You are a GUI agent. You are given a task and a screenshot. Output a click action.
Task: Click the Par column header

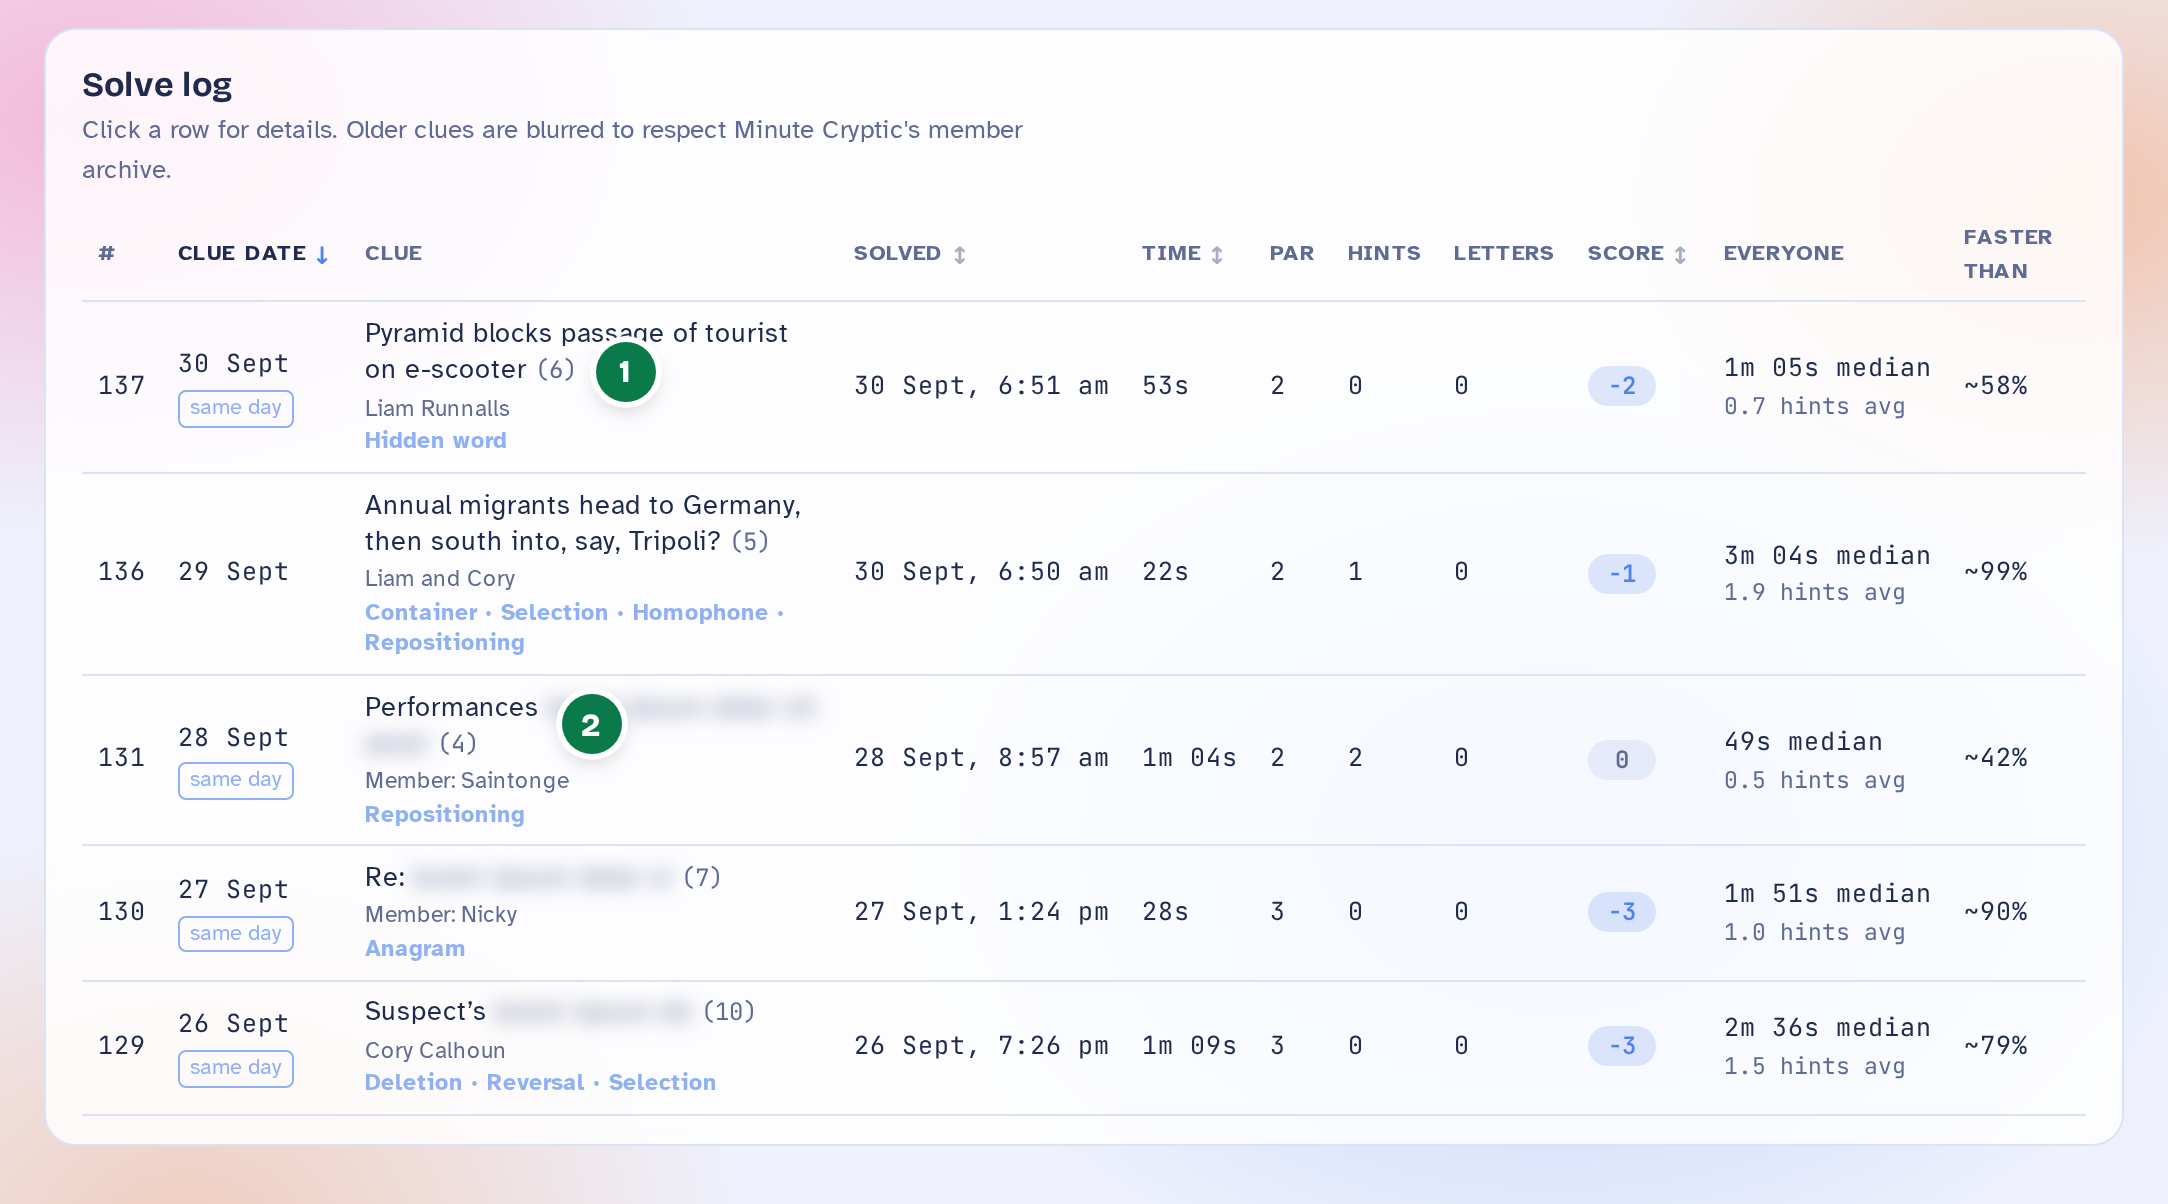pos(1292,254)
